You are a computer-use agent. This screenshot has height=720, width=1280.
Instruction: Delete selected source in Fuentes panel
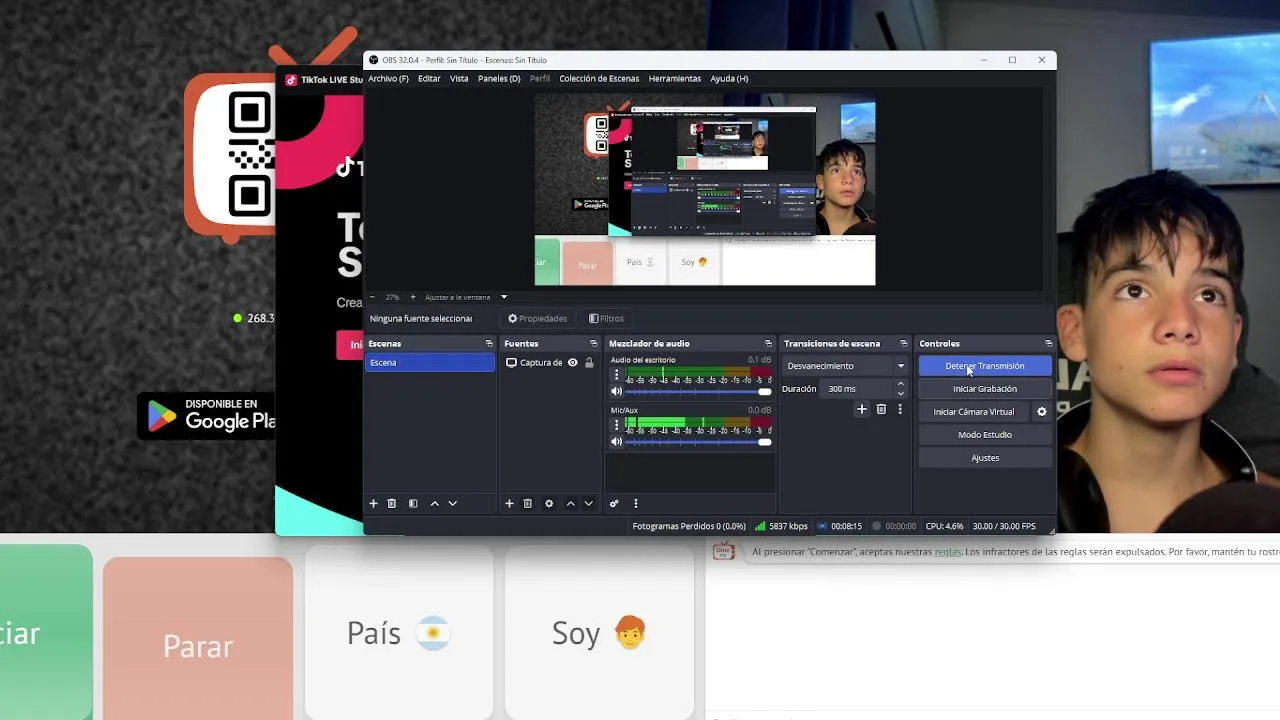click(x=528, y=504)
